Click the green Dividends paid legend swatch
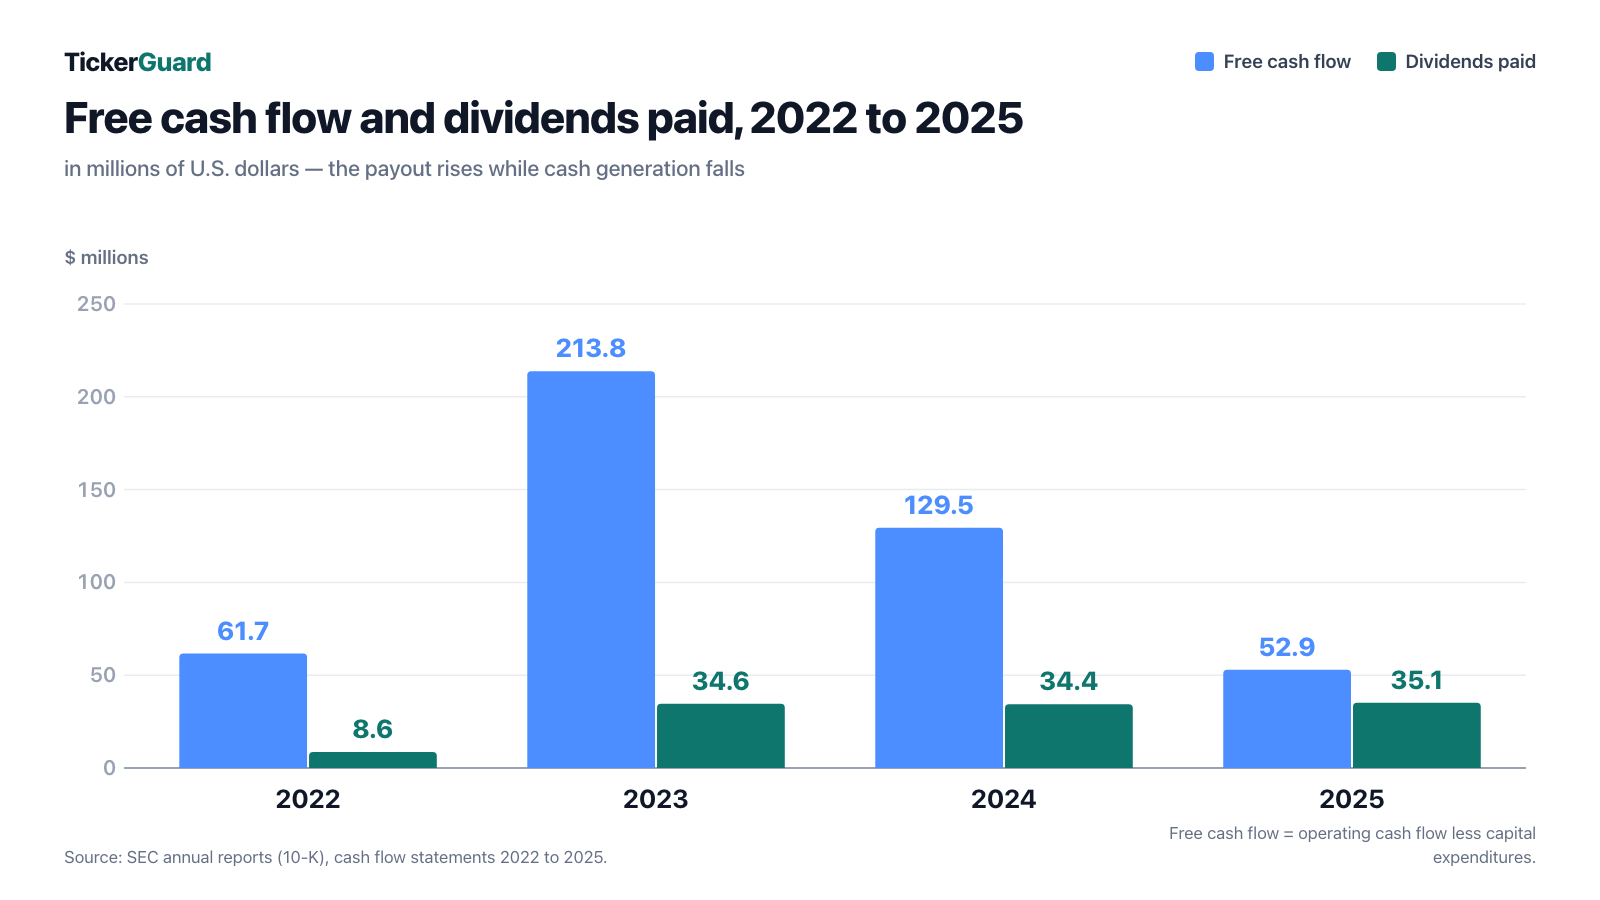Image resolution: width=1600 pixels, height=900 pixels. click(x=1386, y=62)
